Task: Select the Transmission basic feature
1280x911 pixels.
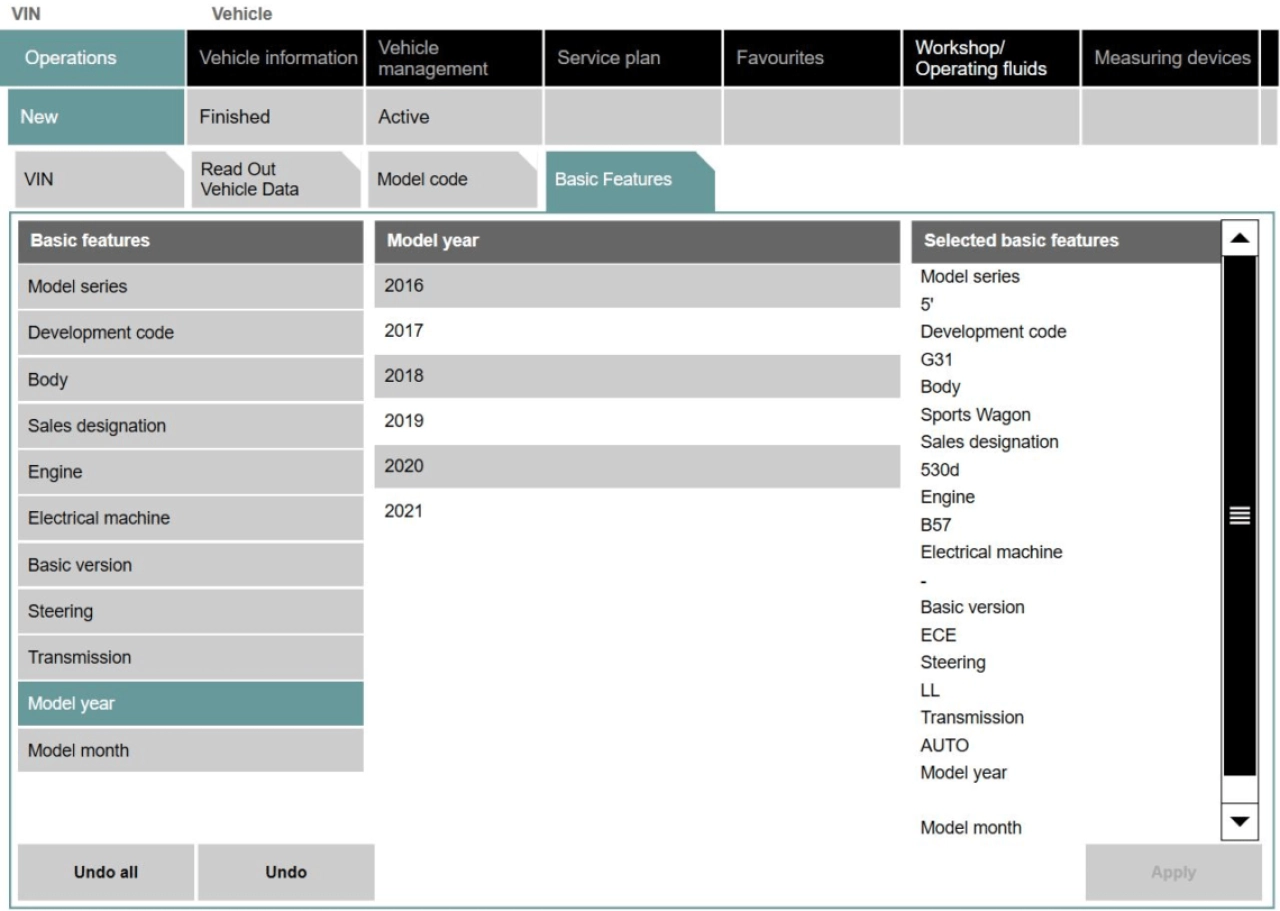Action: (190, 657)
